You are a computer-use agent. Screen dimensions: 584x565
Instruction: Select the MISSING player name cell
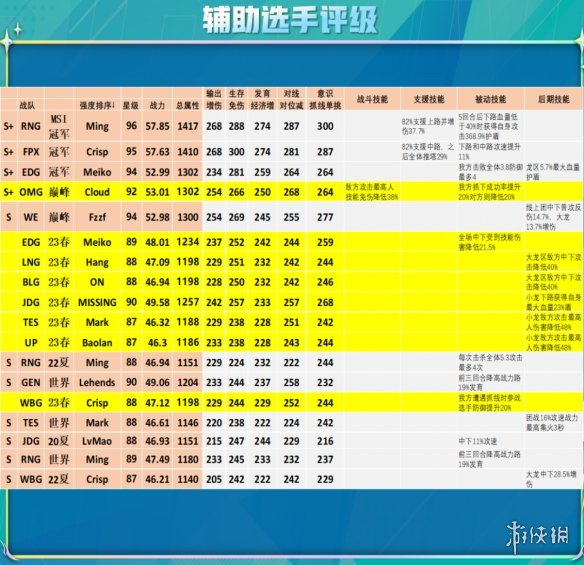pos(97,302)
